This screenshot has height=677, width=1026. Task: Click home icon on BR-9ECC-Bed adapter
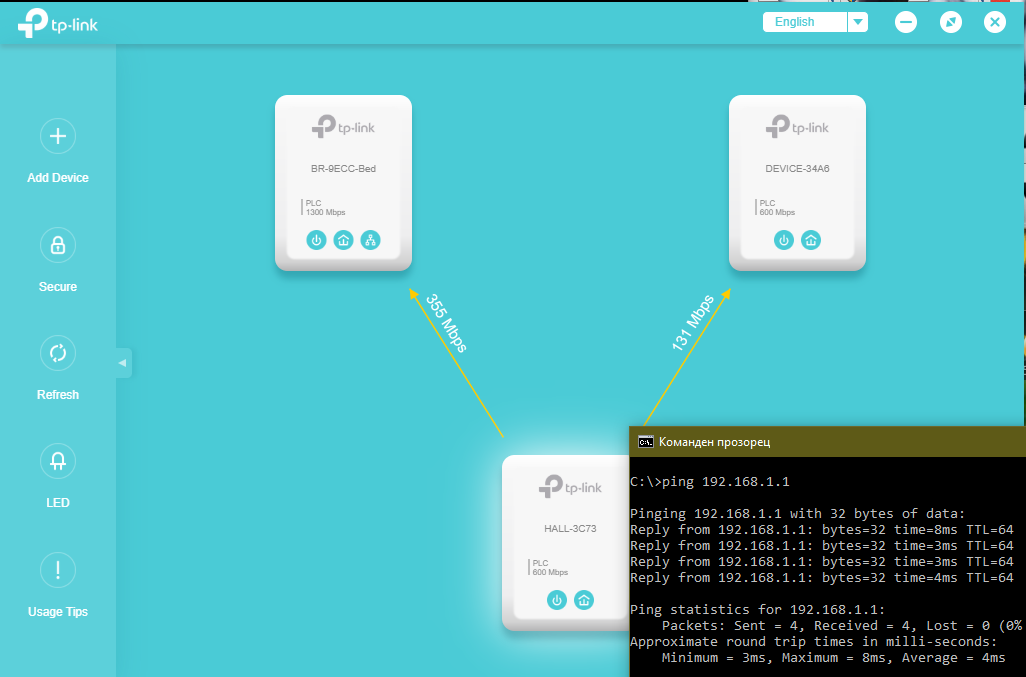(343, 240)
